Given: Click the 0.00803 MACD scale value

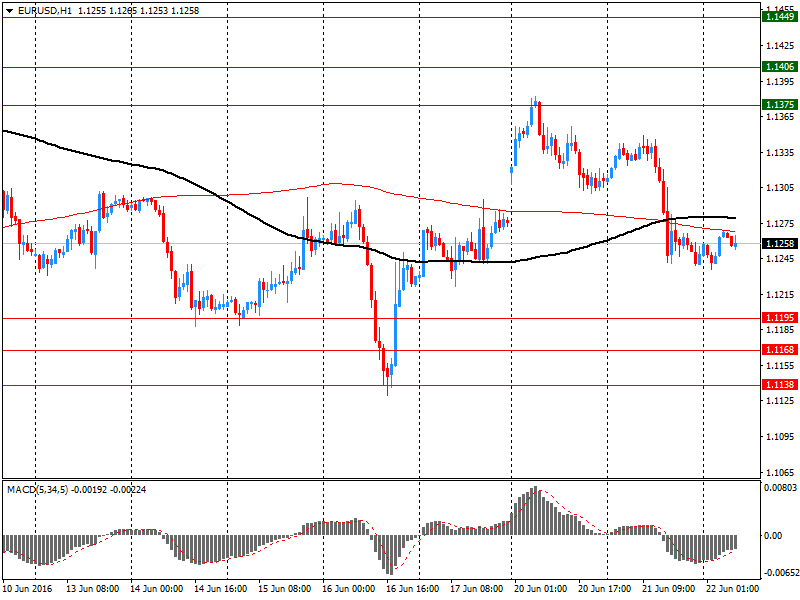Looking at the screenshot, I should point(780,488).
